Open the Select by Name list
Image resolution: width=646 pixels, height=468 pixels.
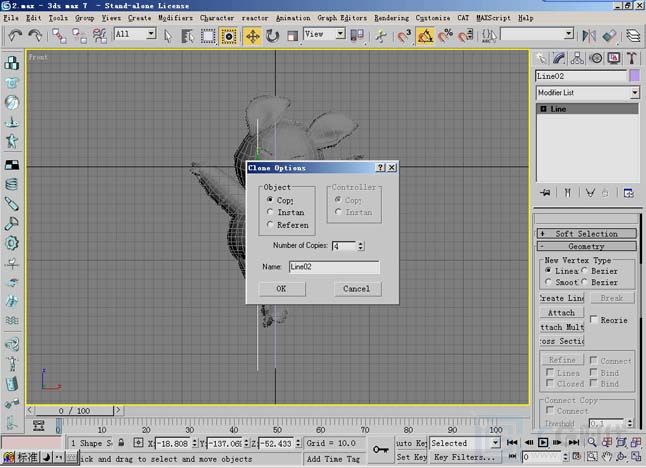[188, 36]
